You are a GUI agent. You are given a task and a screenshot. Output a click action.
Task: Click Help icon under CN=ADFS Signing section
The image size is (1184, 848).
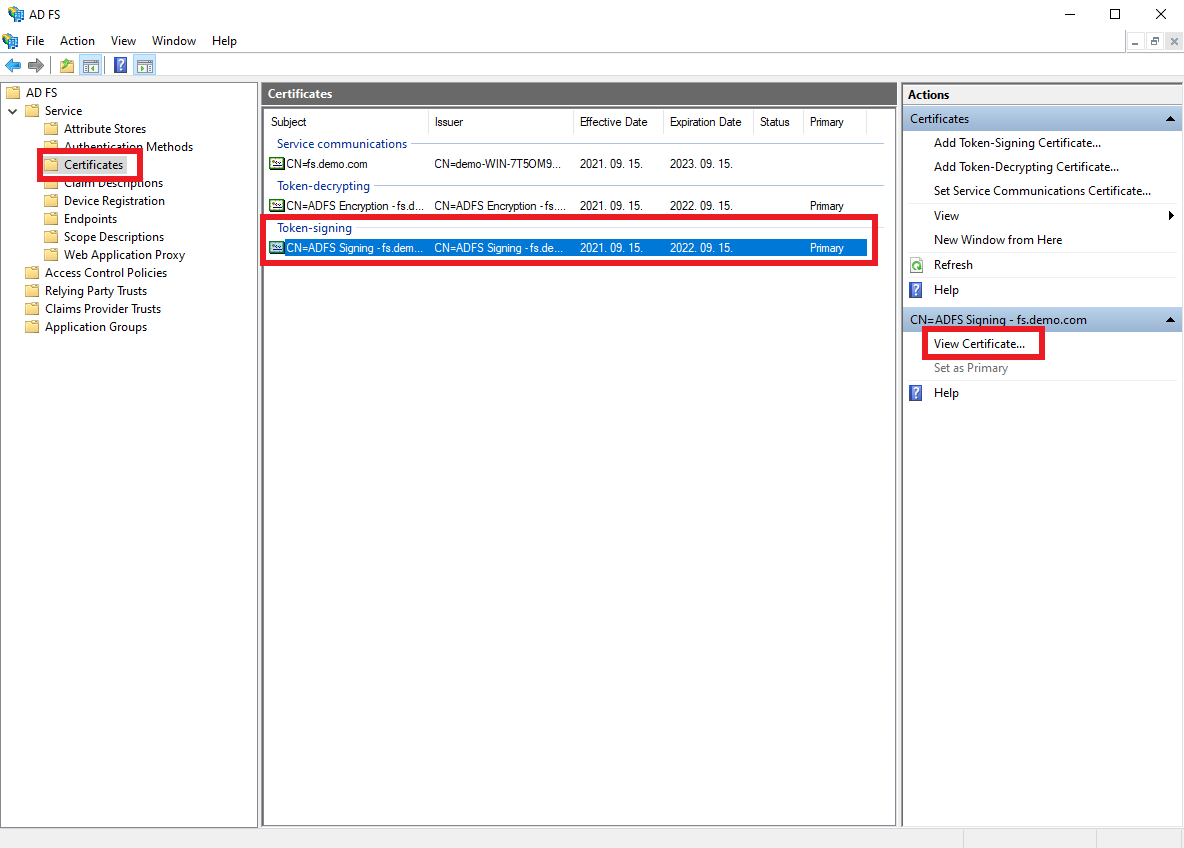click(x=916, y=393)
